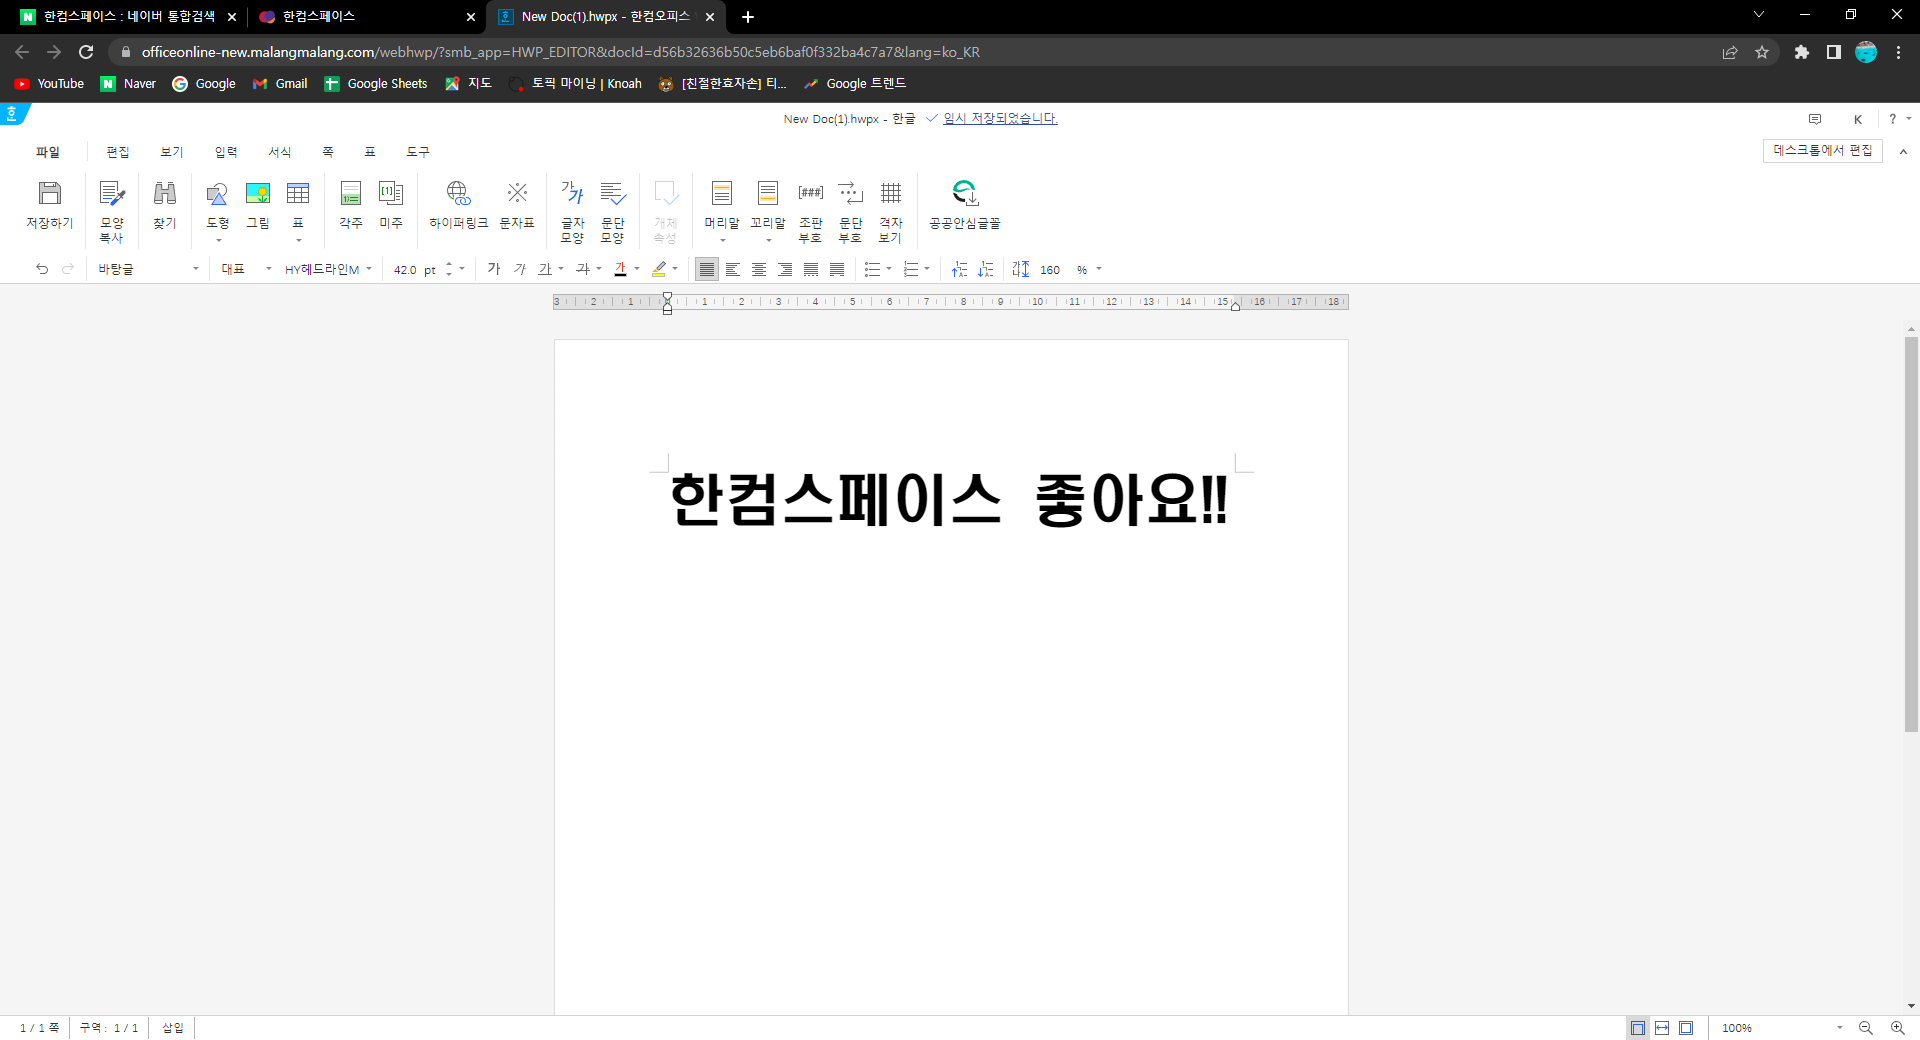
Task: Open the line spacing percent dropdown
Action: [1098, 269]
